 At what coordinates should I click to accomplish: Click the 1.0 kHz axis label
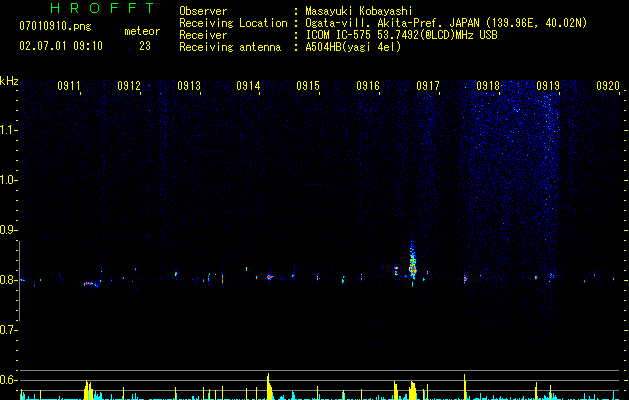9,180
